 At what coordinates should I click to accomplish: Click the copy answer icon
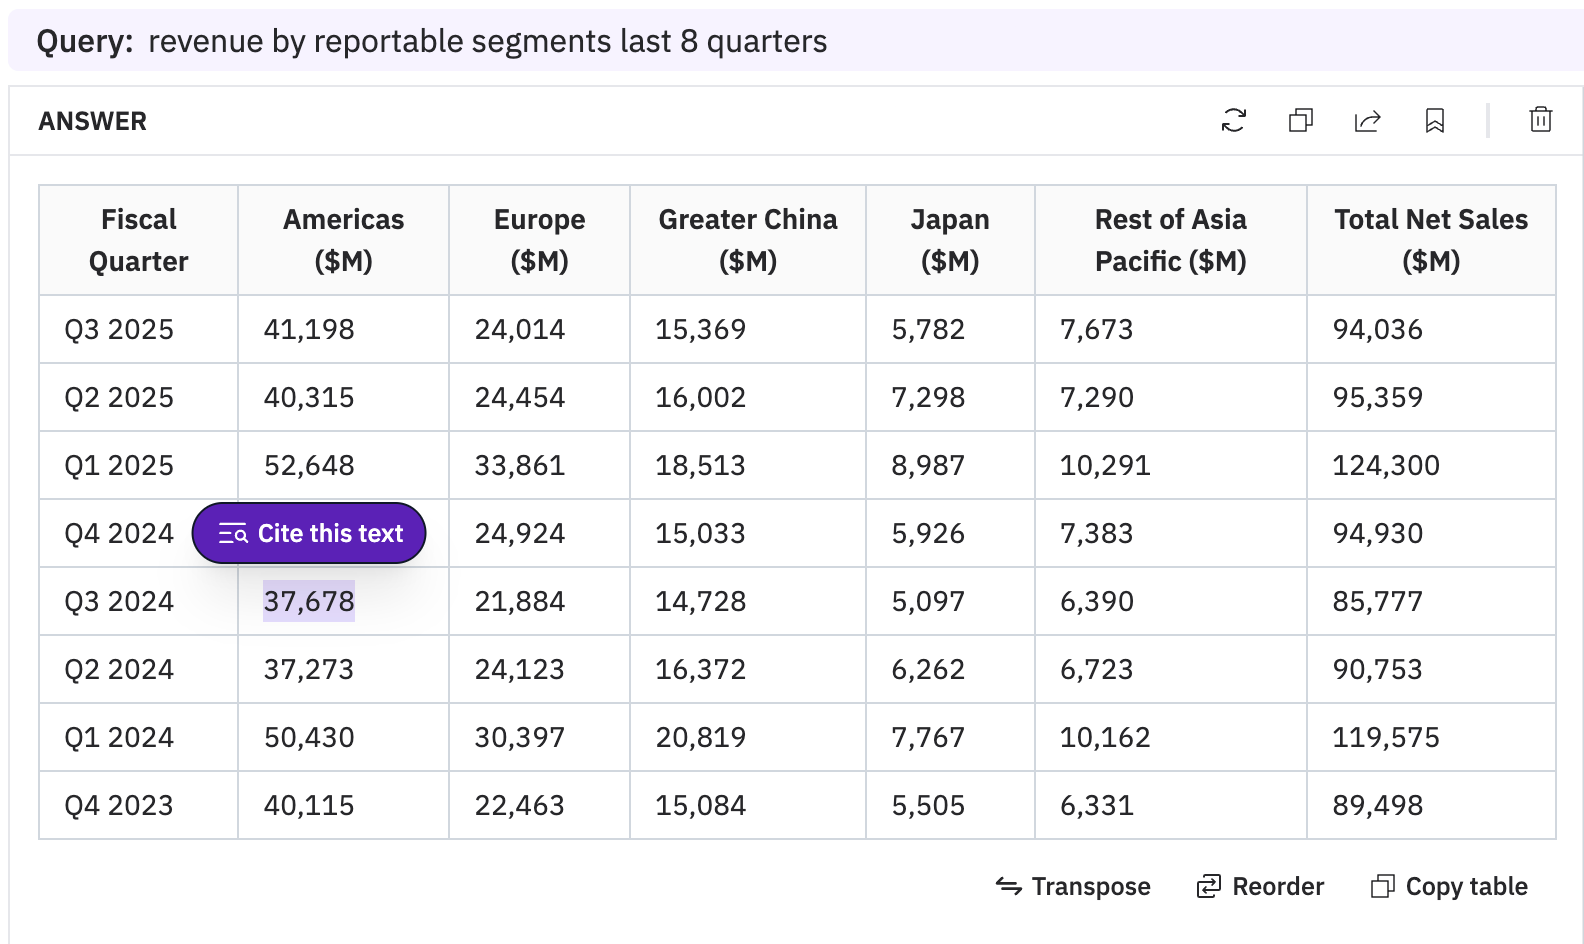pos(1300,121)
